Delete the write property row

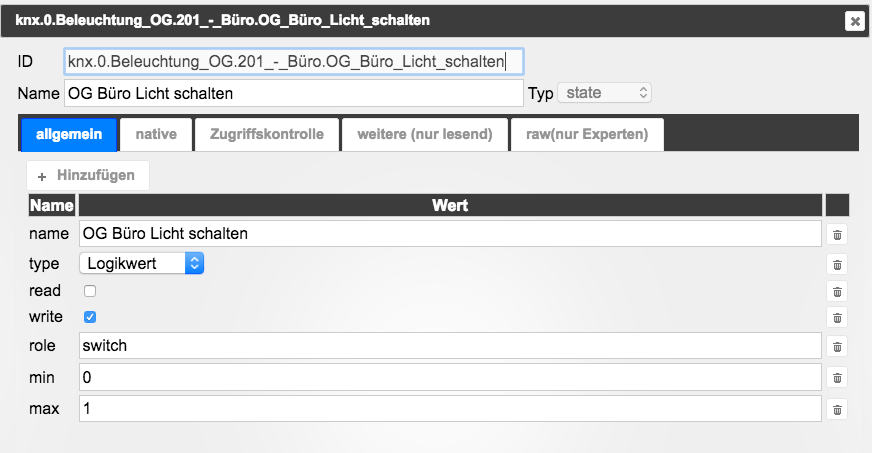pos(837,318)
